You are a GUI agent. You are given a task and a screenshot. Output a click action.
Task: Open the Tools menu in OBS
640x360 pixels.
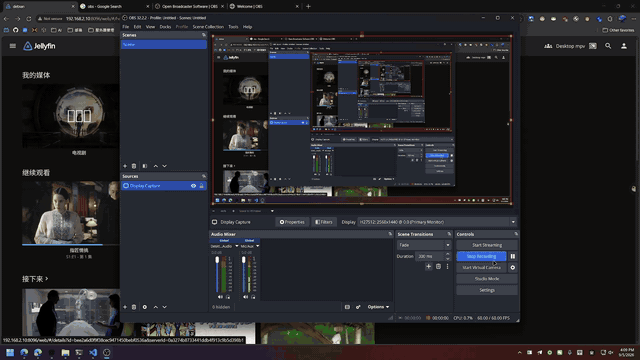pos(233,27)
